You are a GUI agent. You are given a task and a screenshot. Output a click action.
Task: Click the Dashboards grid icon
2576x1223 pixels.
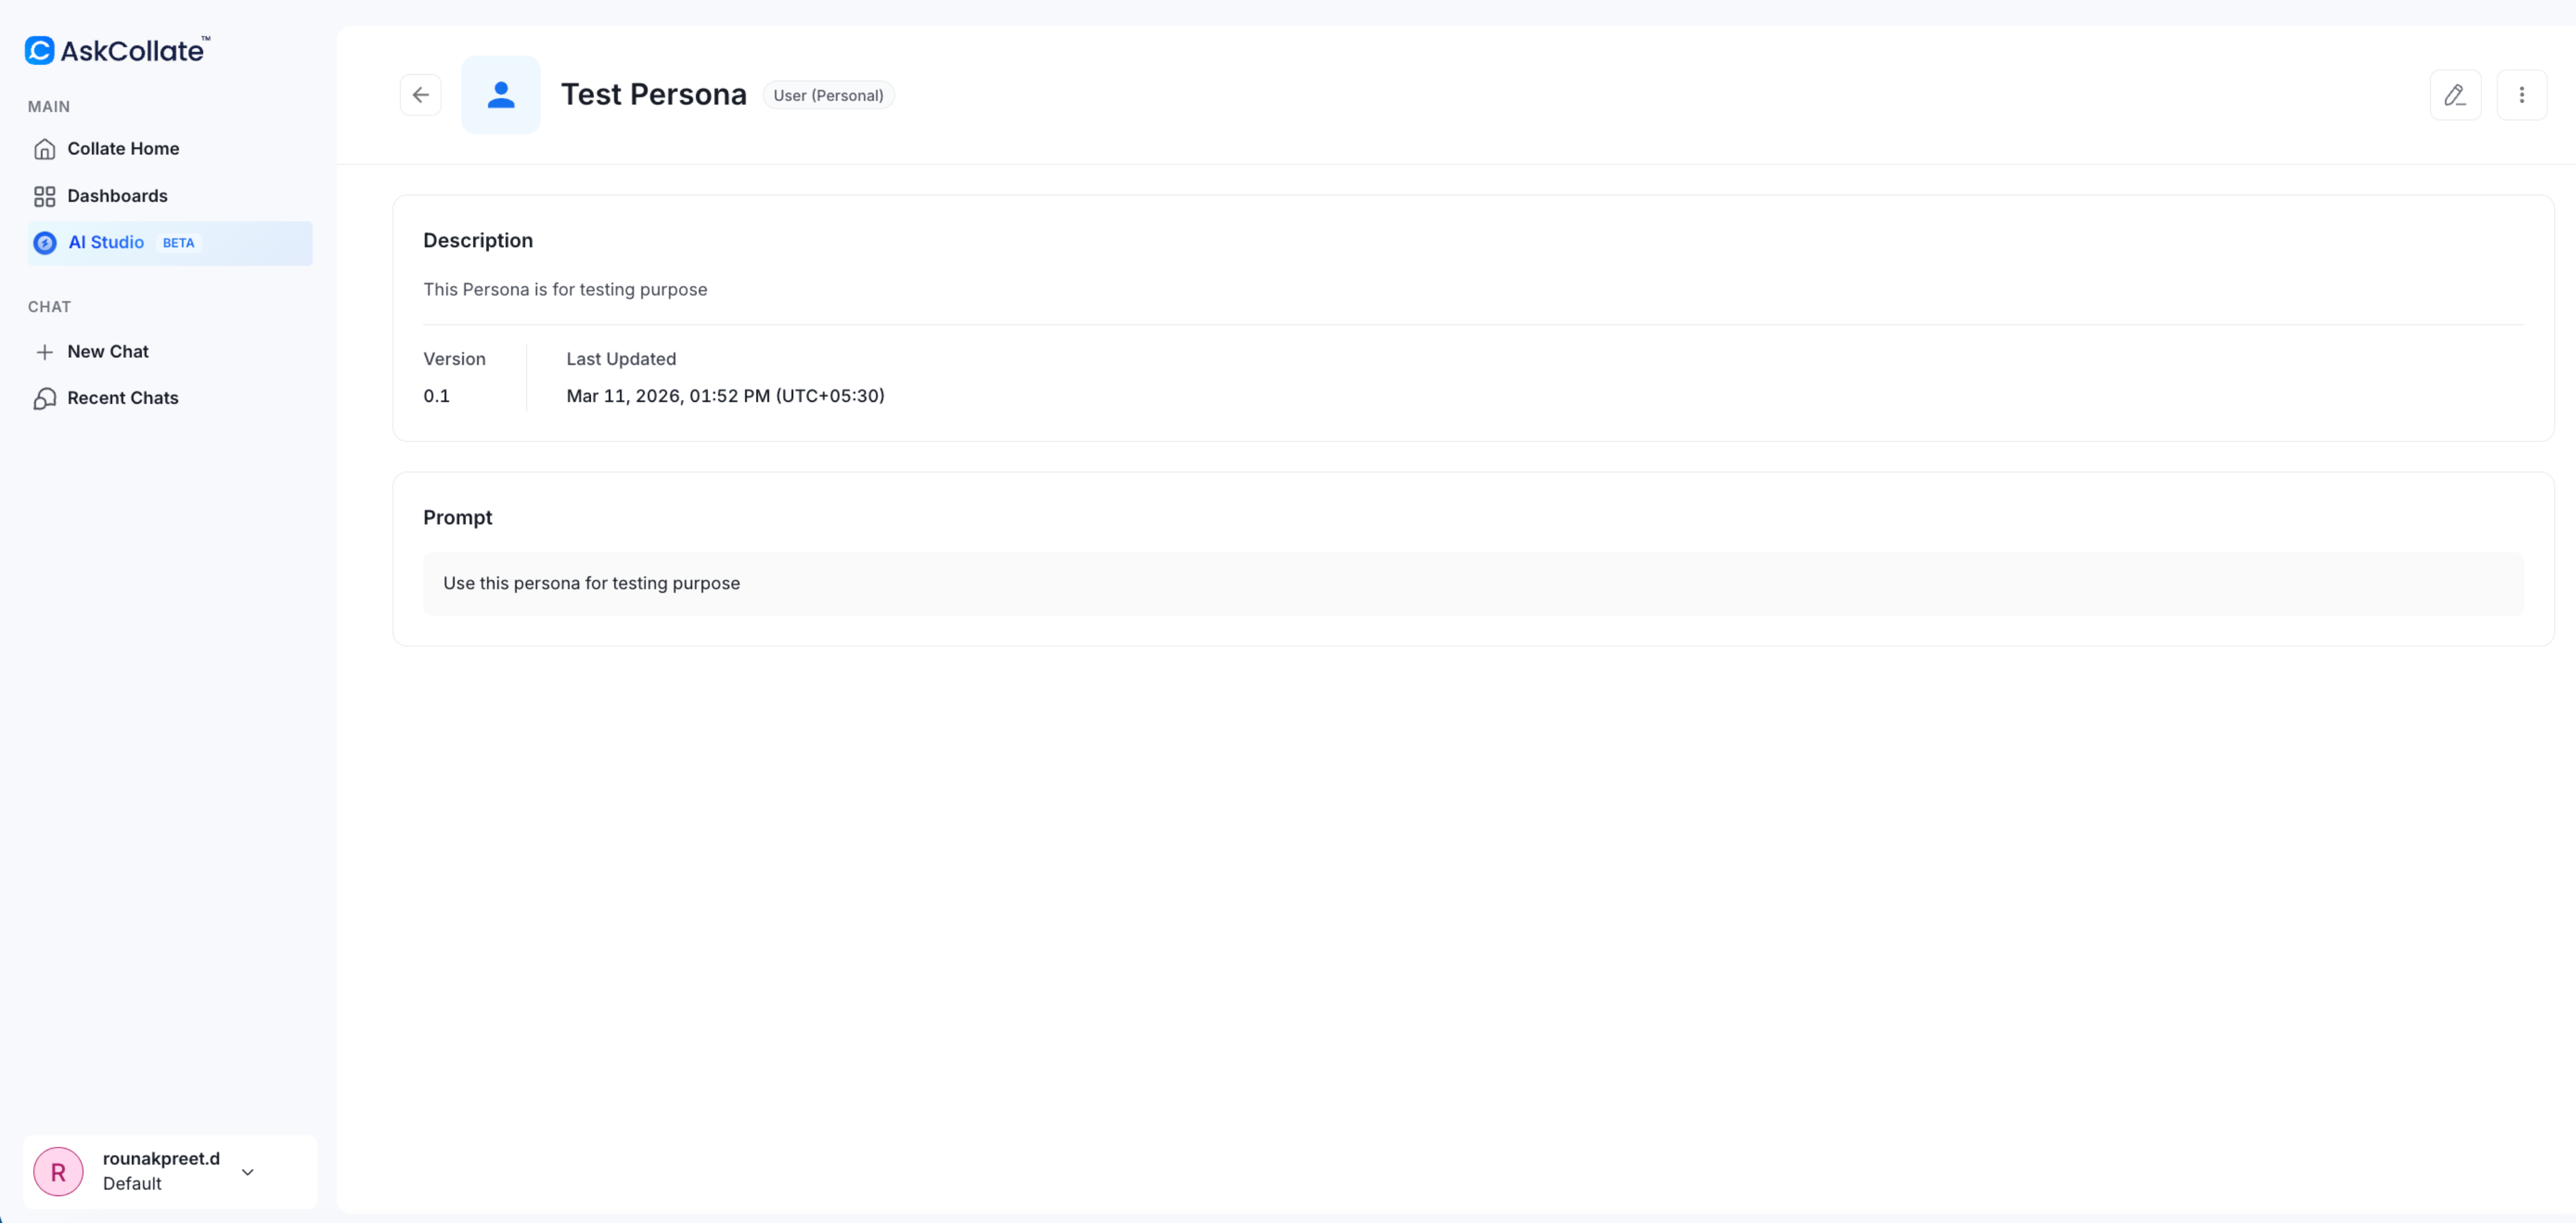44,196
